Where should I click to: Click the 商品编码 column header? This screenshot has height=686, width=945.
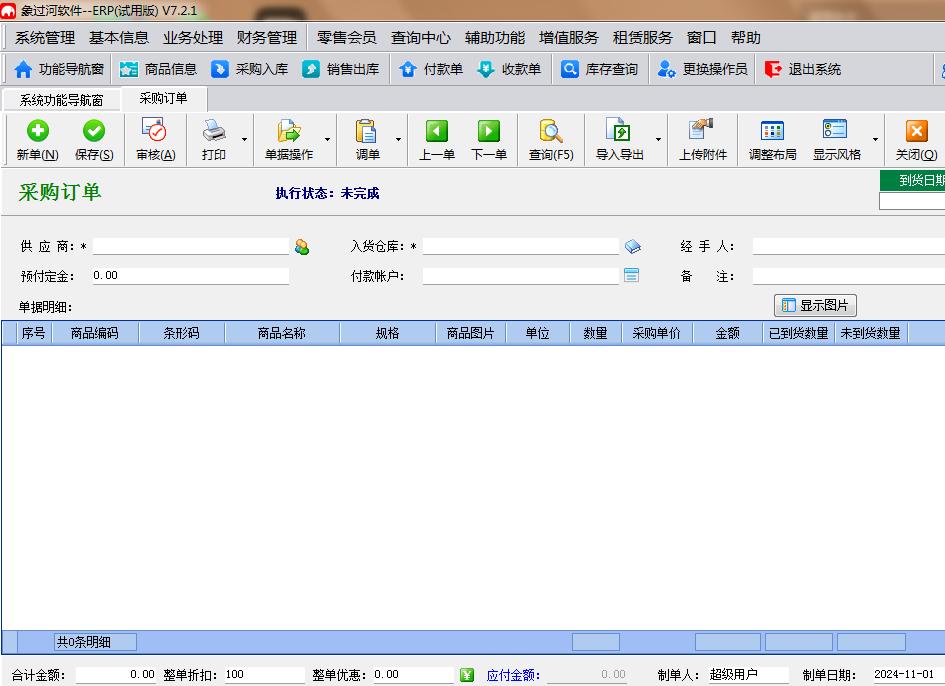[x=95, y=333]
